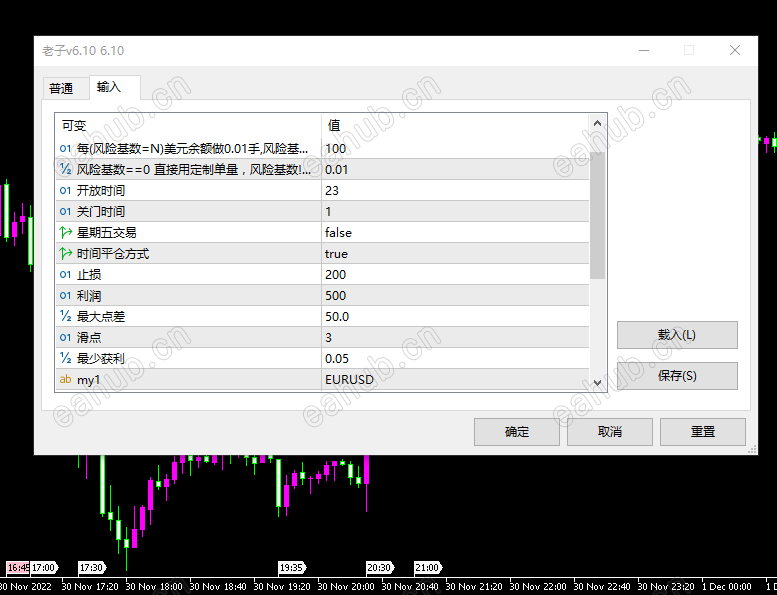Click the 17:00 time marker on the chart
Image resolution: width=777 pixels, height=595 pixels.
point(44,567)
